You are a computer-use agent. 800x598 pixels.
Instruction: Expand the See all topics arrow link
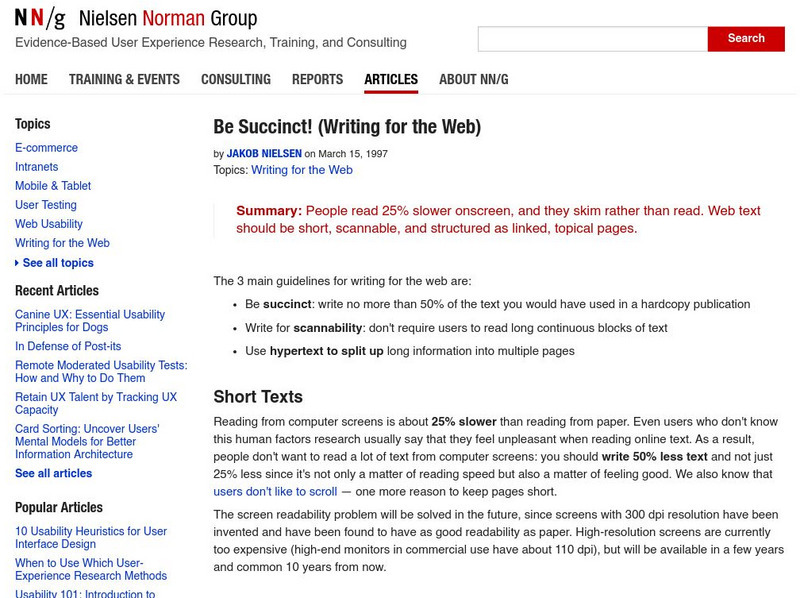[57, 263]
